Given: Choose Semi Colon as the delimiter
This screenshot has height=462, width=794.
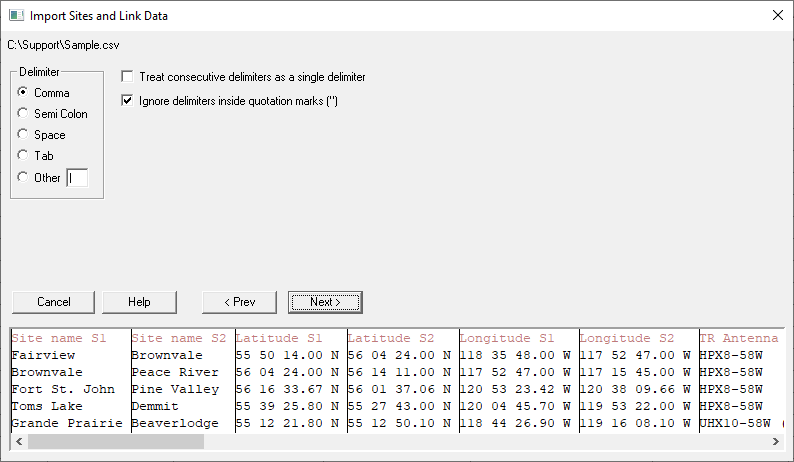Looking at the screenshot, I should [23, 114].
